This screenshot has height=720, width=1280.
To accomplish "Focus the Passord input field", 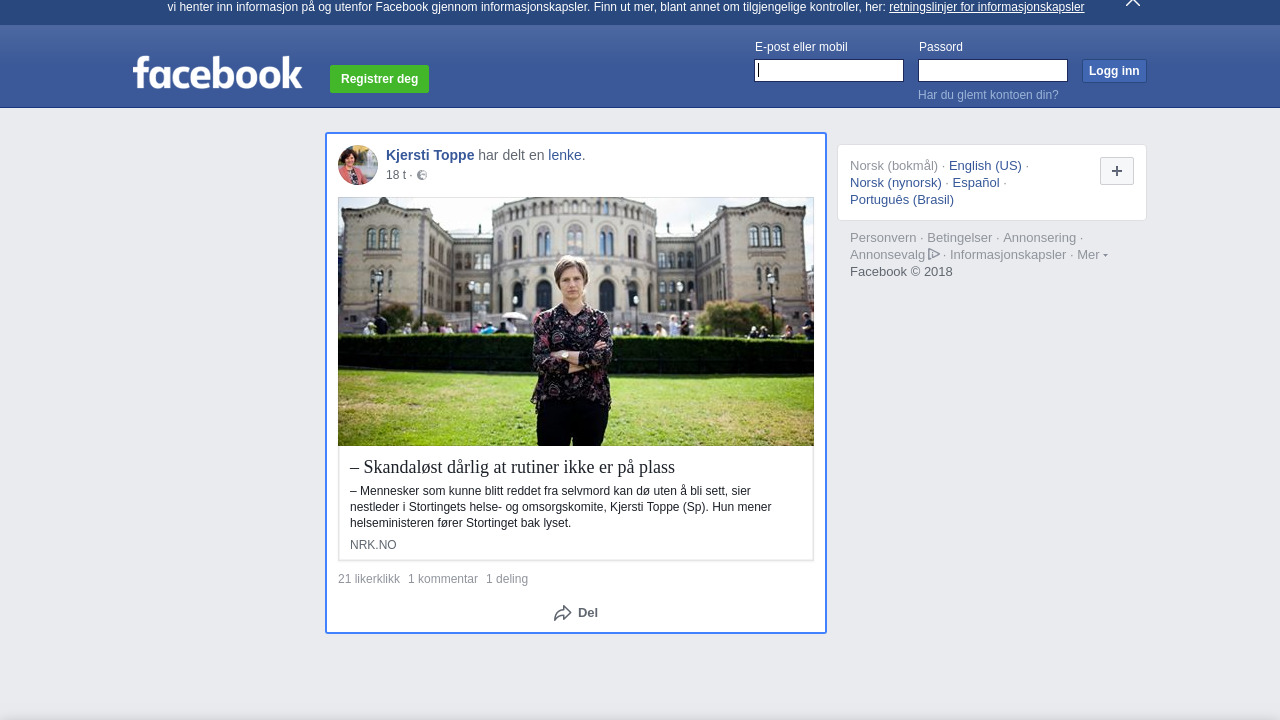I will 993,70.
